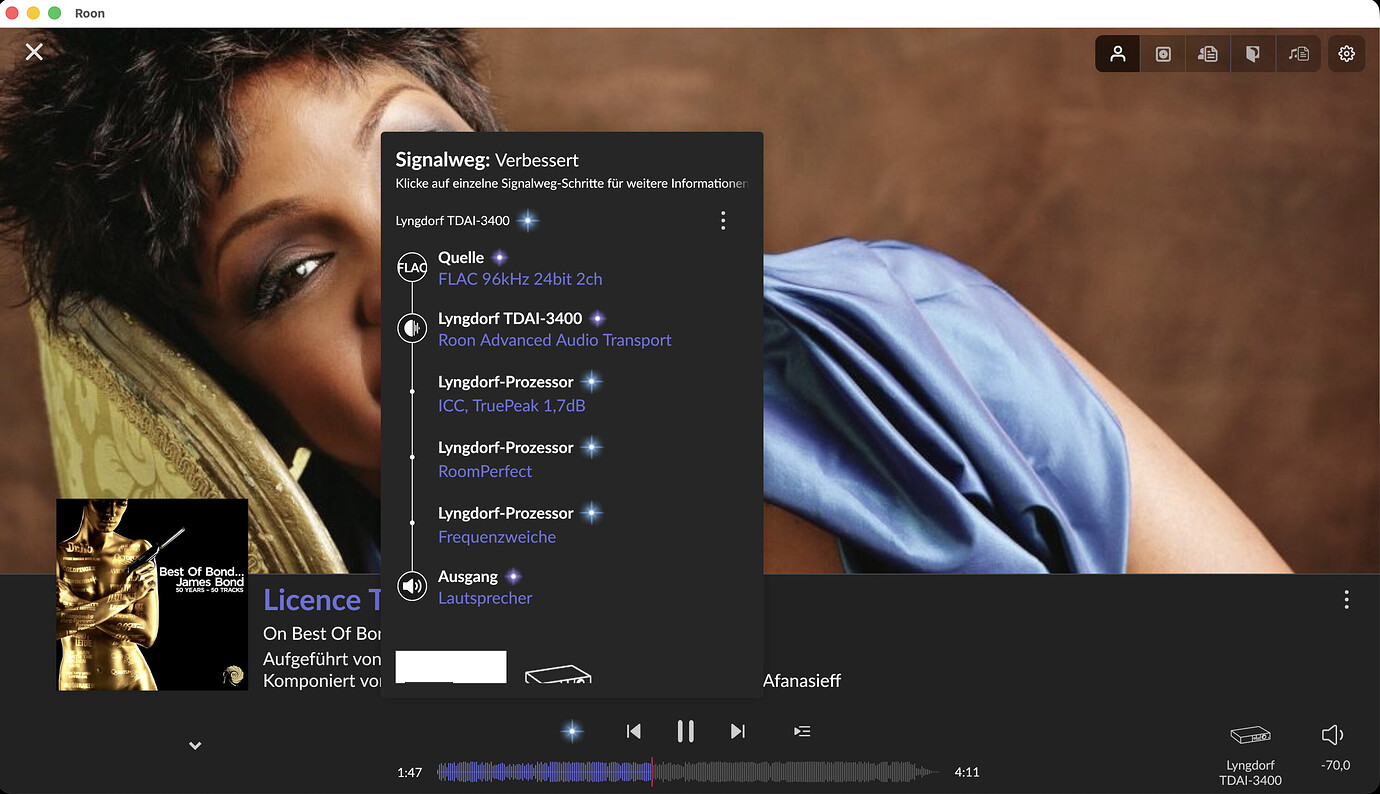Close the Now Playing view with X
Screen dimensions: 1380x794
34,51
